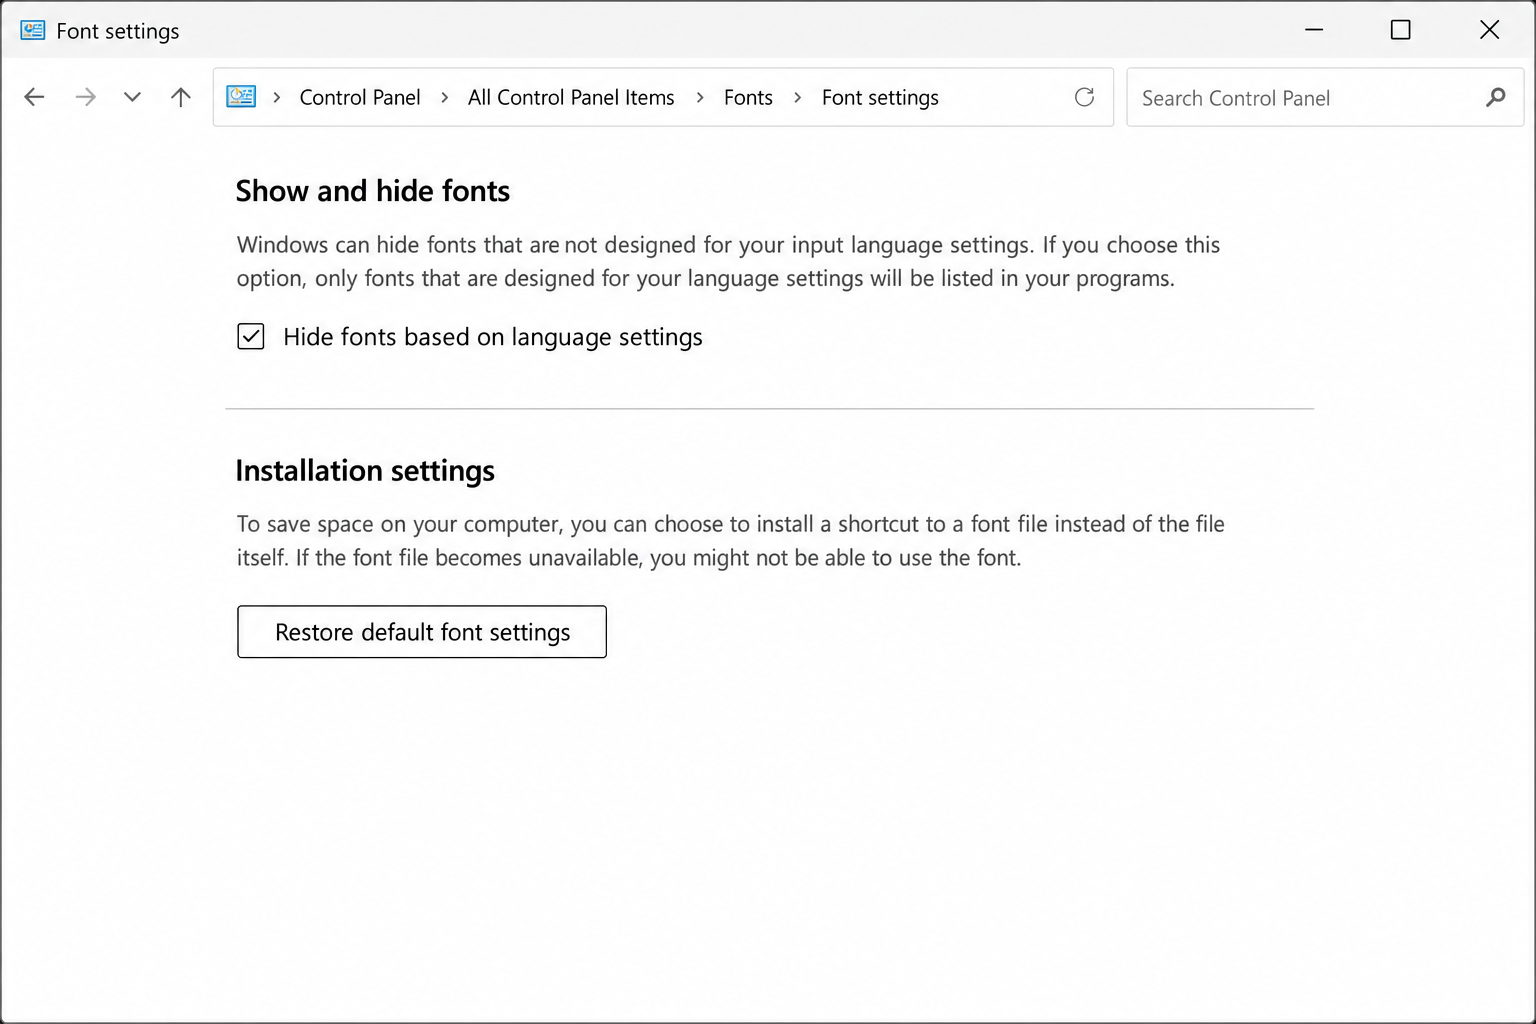
Task: Go back using the back arrow
Action: tap(34, 97)
